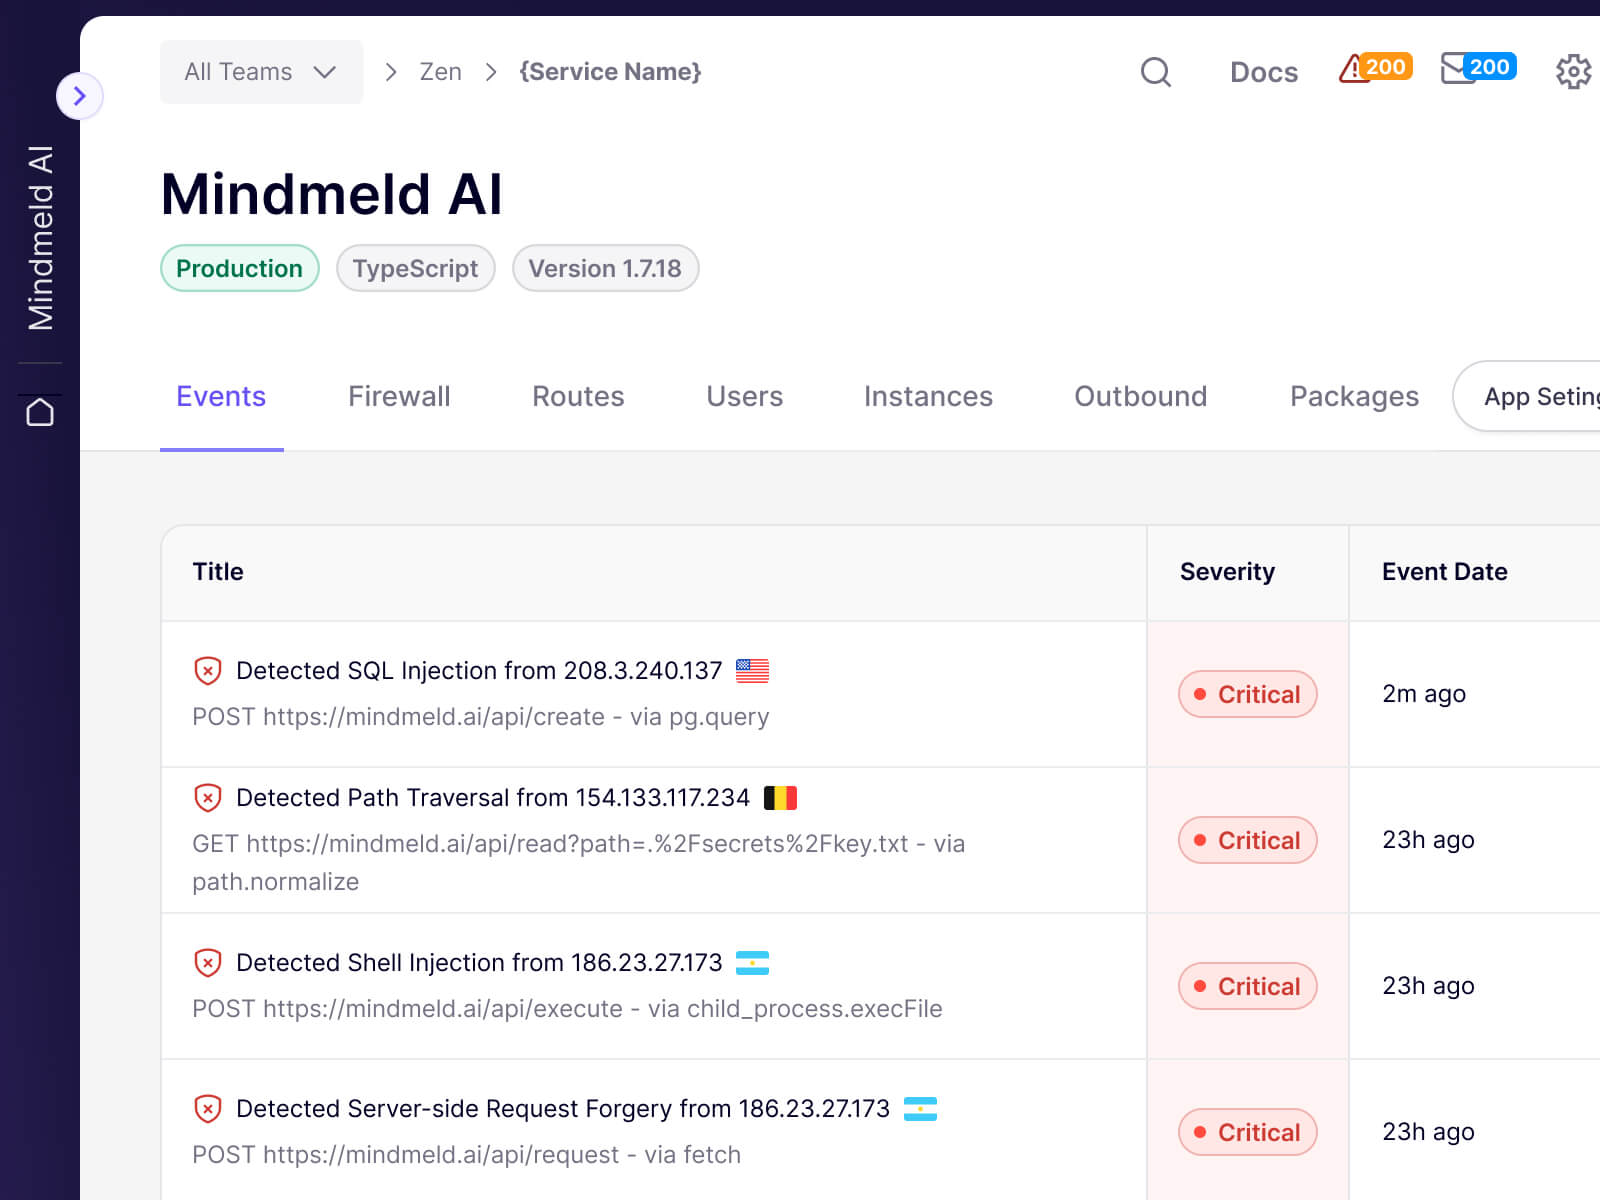This screenshot has width=1600, height=1200.
Task: Open the Detected SQL Injection event title
Action: [x=479, y=670]
